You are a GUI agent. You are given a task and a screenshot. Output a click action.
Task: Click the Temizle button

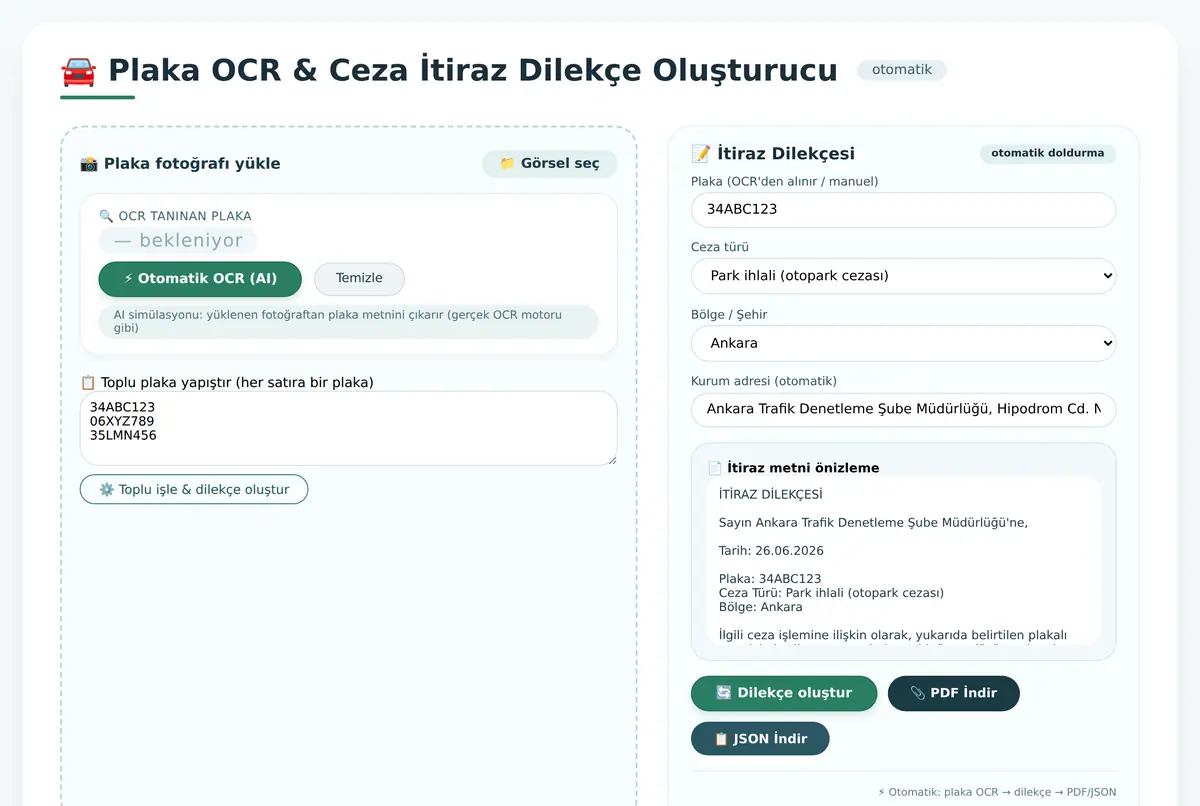pos(359,279)
